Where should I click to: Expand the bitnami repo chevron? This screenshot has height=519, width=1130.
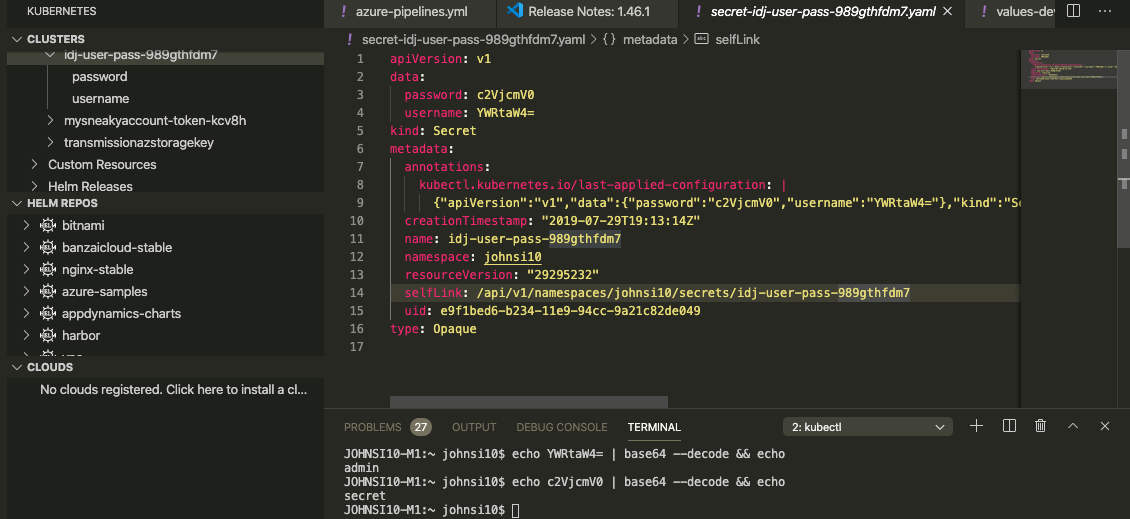click(x=26, y=226)
